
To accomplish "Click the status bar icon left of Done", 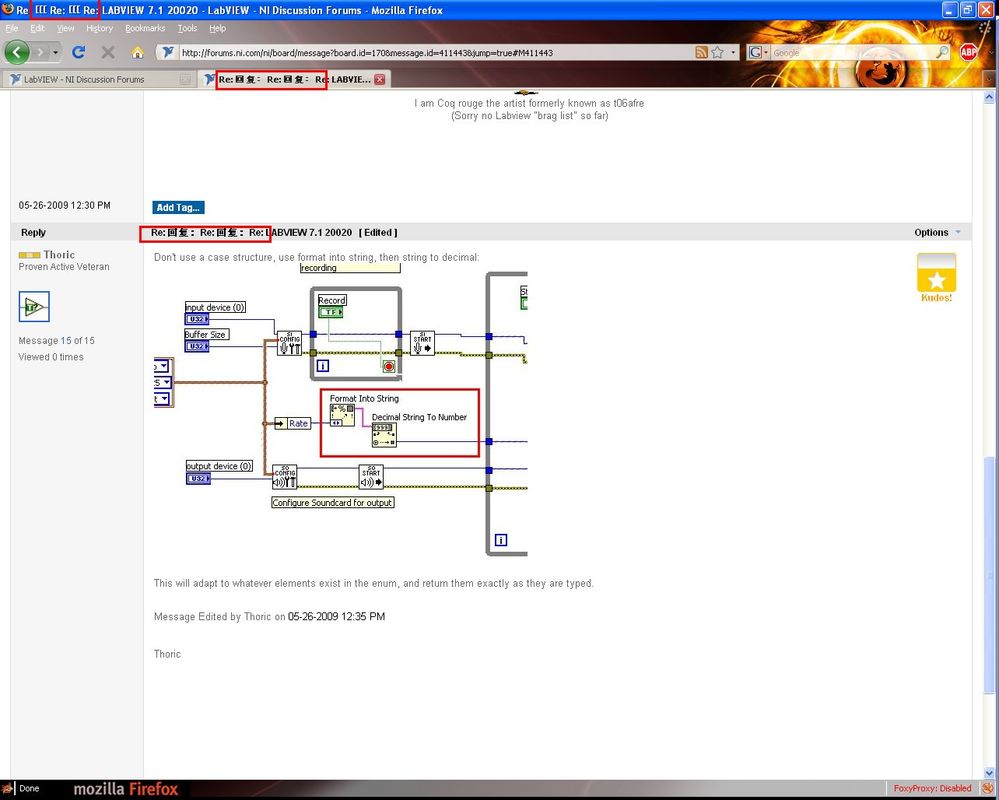I will click(7, 789).
